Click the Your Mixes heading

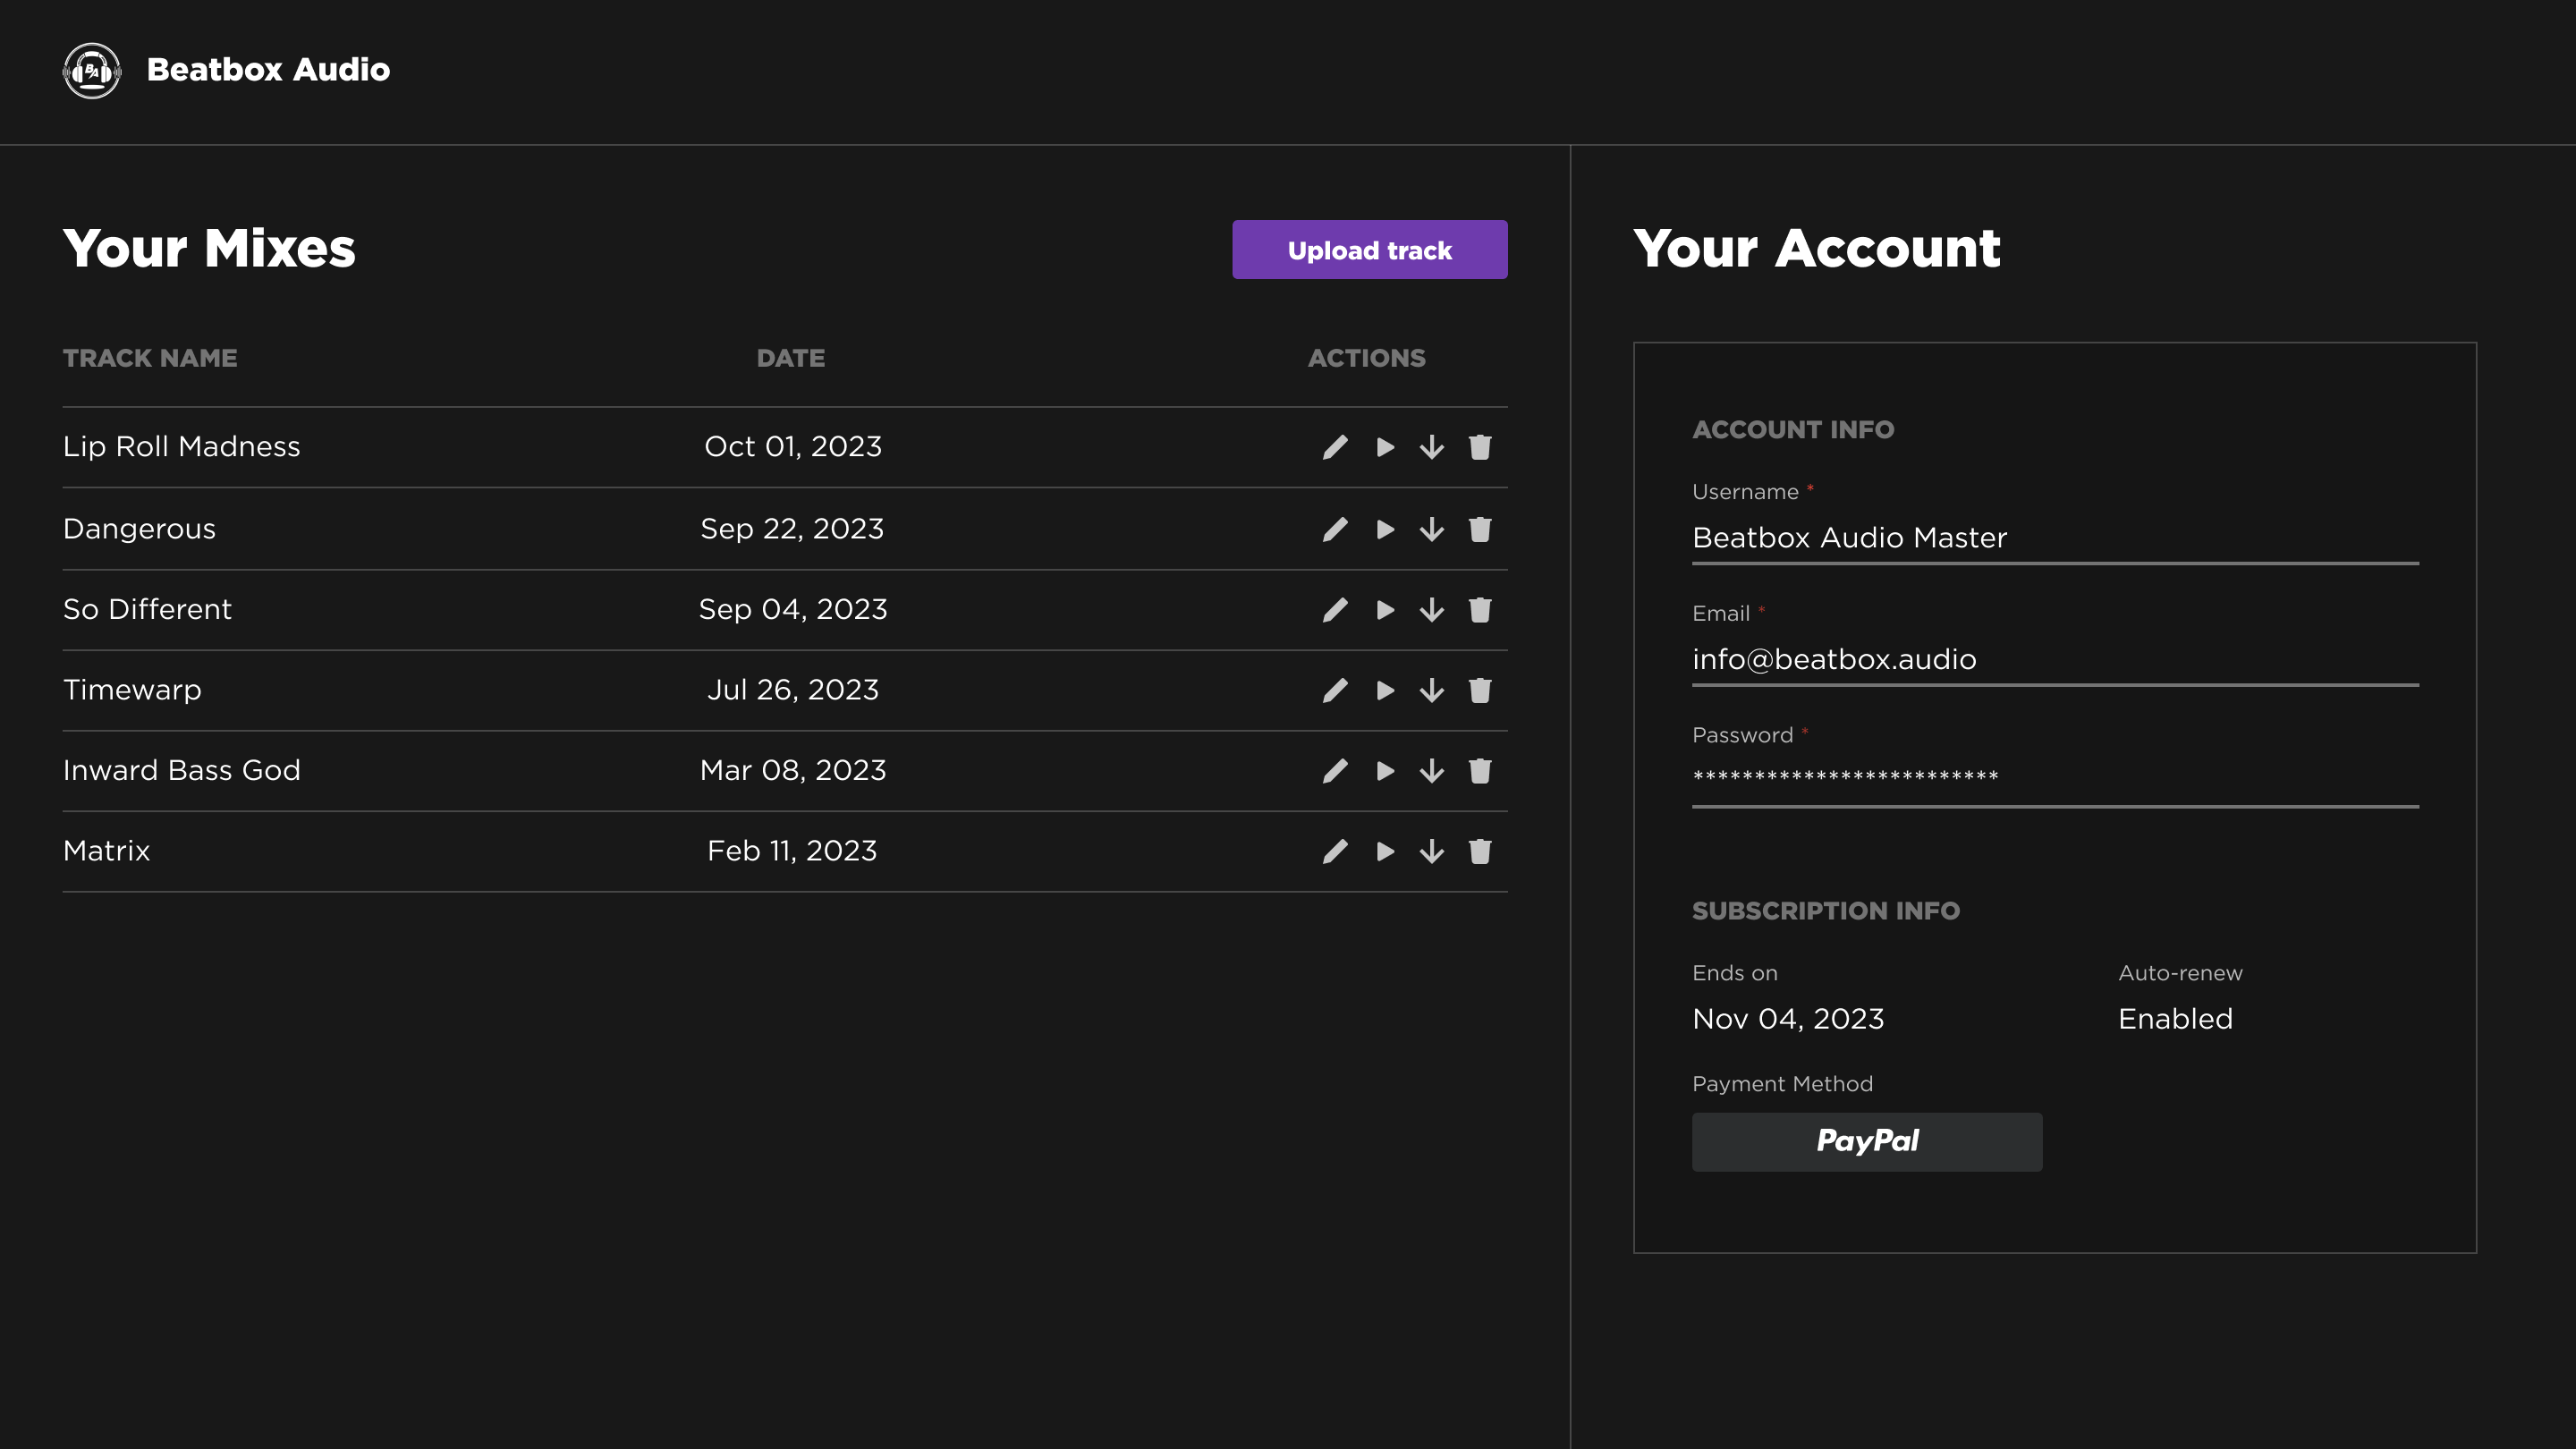[x=209, y=248]
